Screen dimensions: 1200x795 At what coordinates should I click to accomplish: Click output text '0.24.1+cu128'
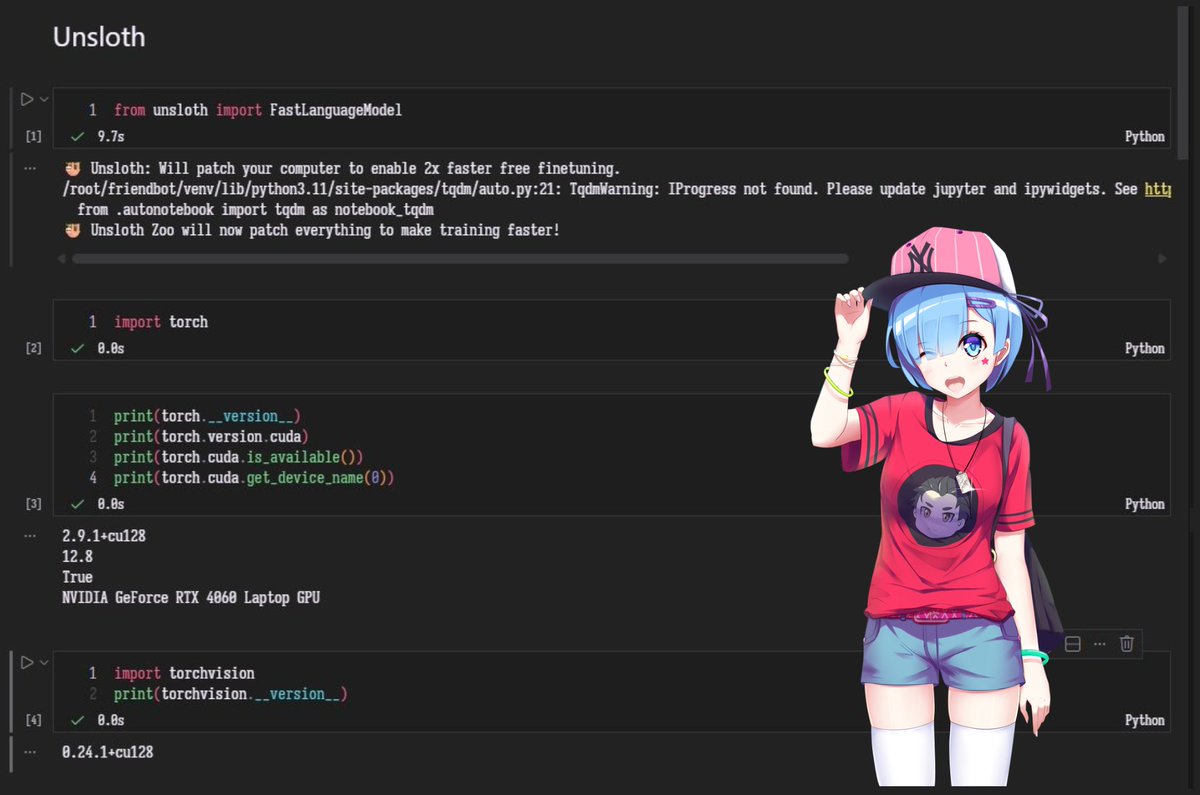tap(108, 751)
